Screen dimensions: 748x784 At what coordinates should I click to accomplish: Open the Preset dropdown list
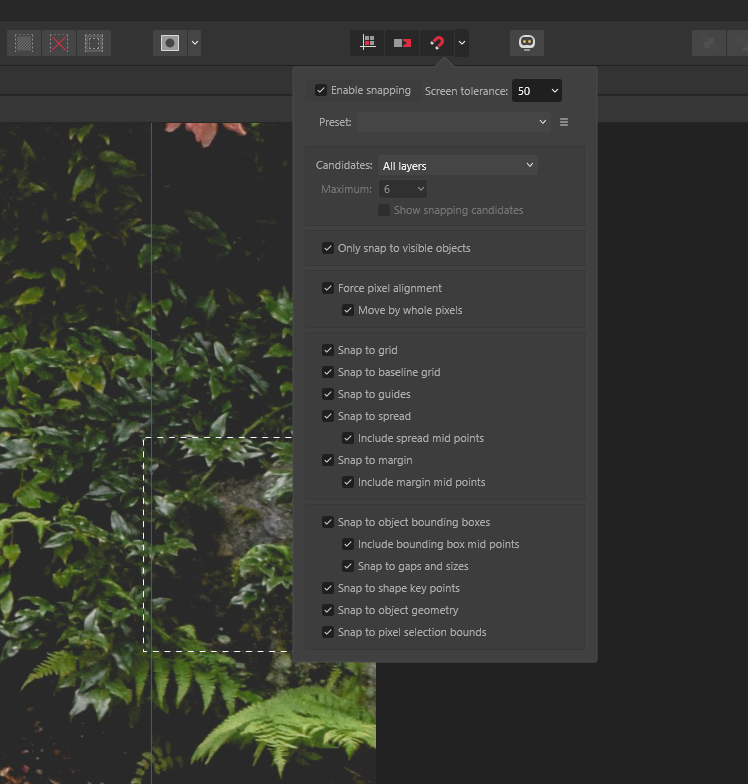pos(453,122)
